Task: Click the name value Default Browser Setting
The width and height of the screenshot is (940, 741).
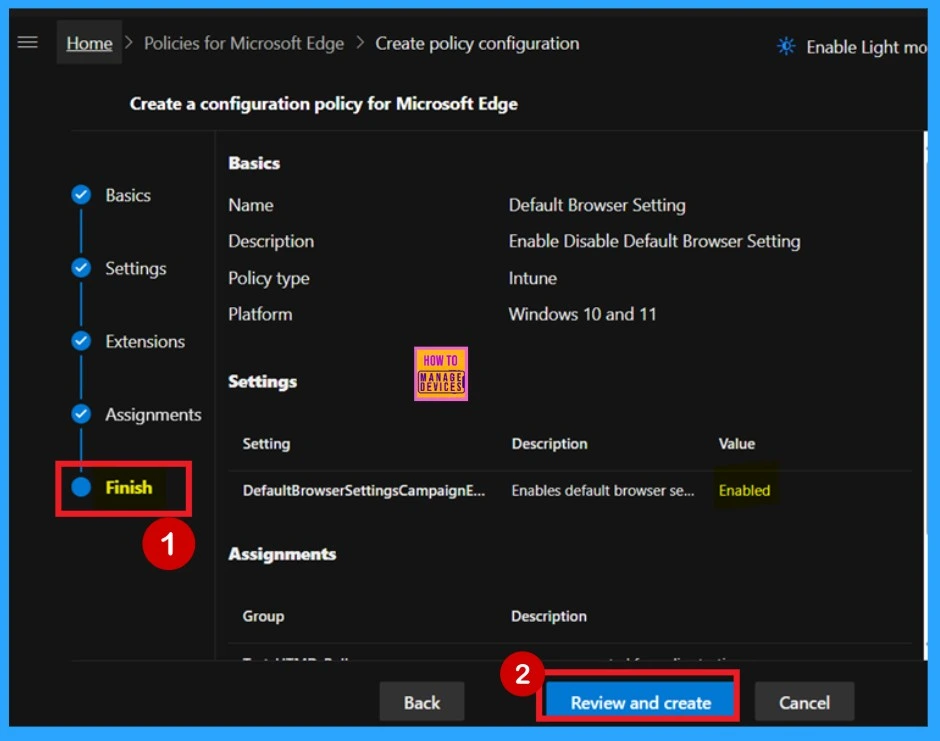Action: (597, 205)
